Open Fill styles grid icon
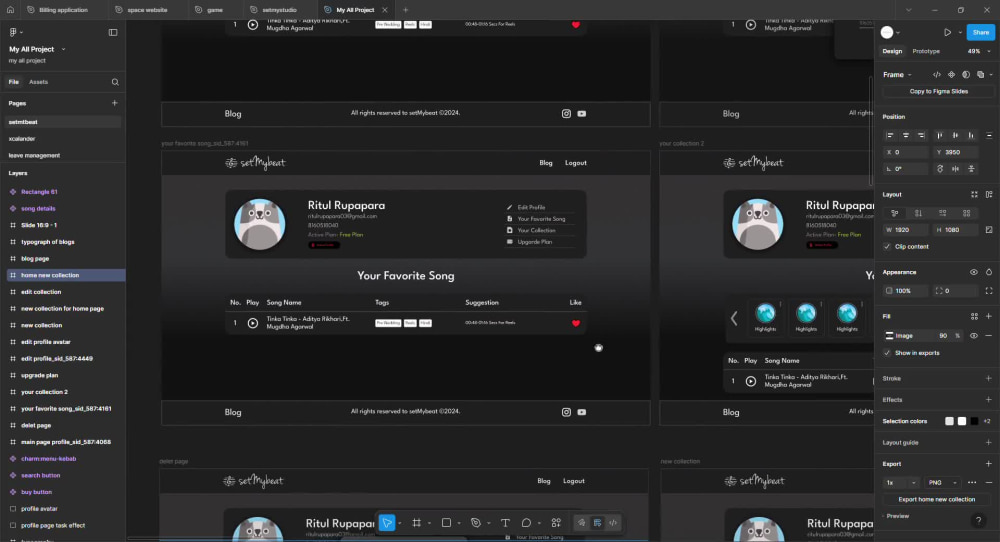The width and height of the screenshot is (1000, 542). 974,316
